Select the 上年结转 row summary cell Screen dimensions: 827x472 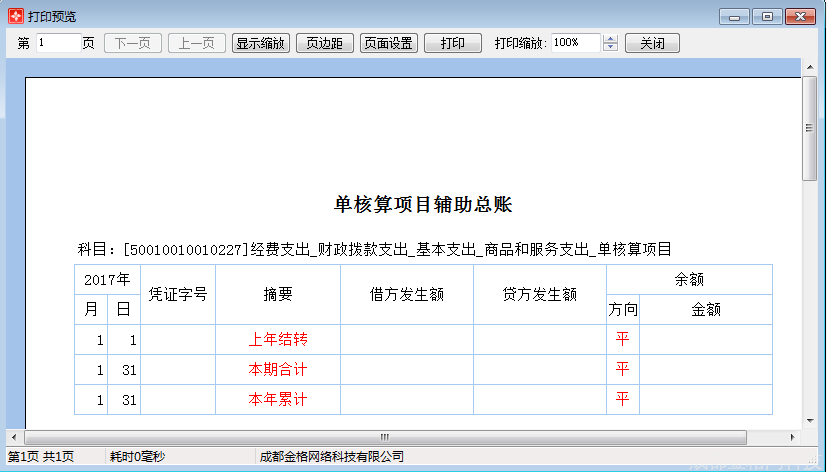[x=277, y=340]
